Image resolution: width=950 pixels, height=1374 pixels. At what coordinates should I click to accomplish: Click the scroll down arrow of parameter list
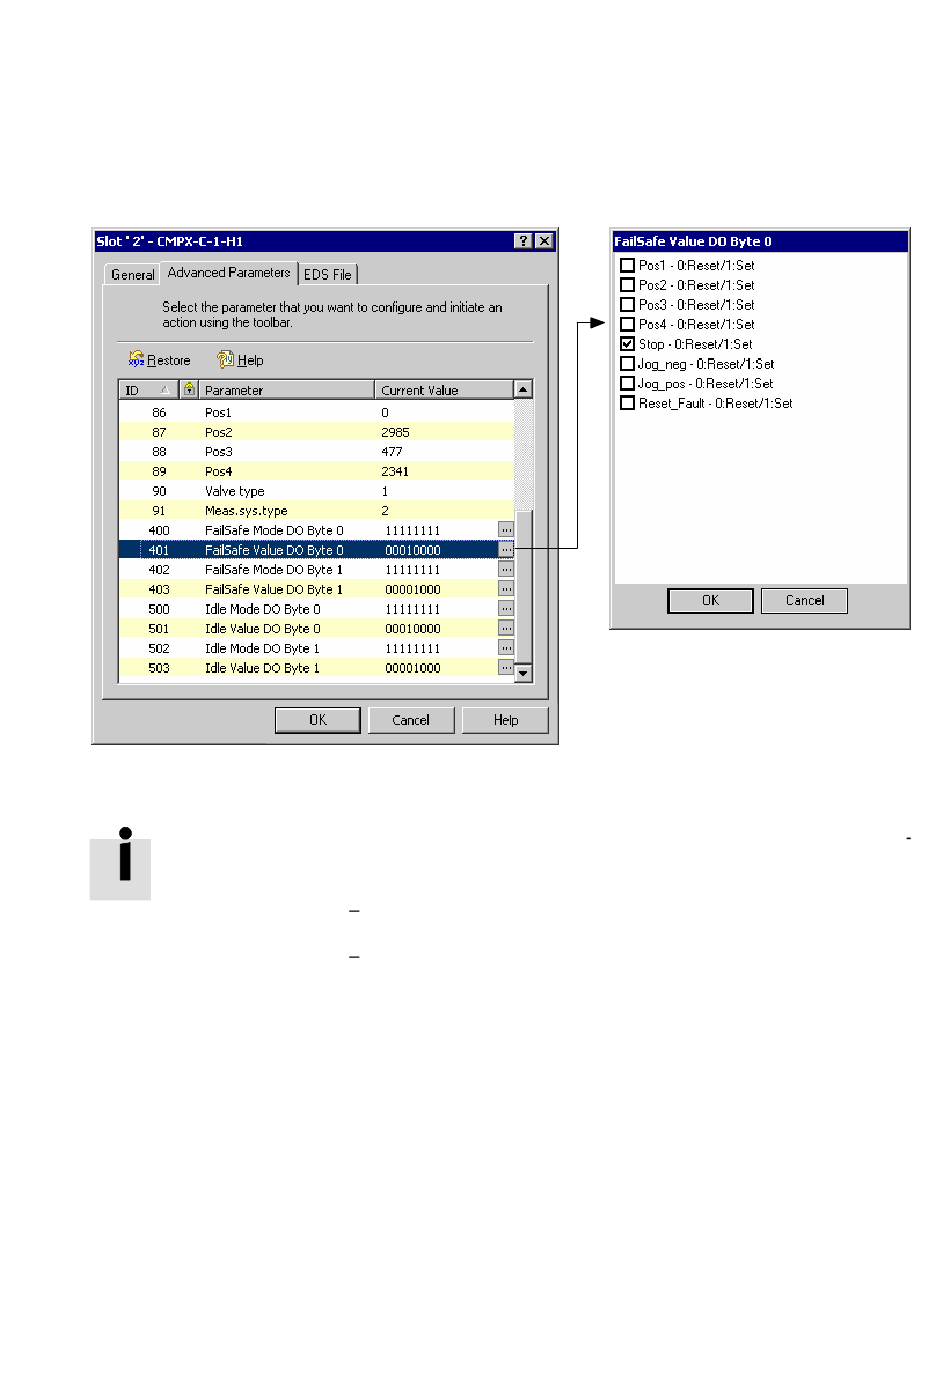(x=523, y=673)
